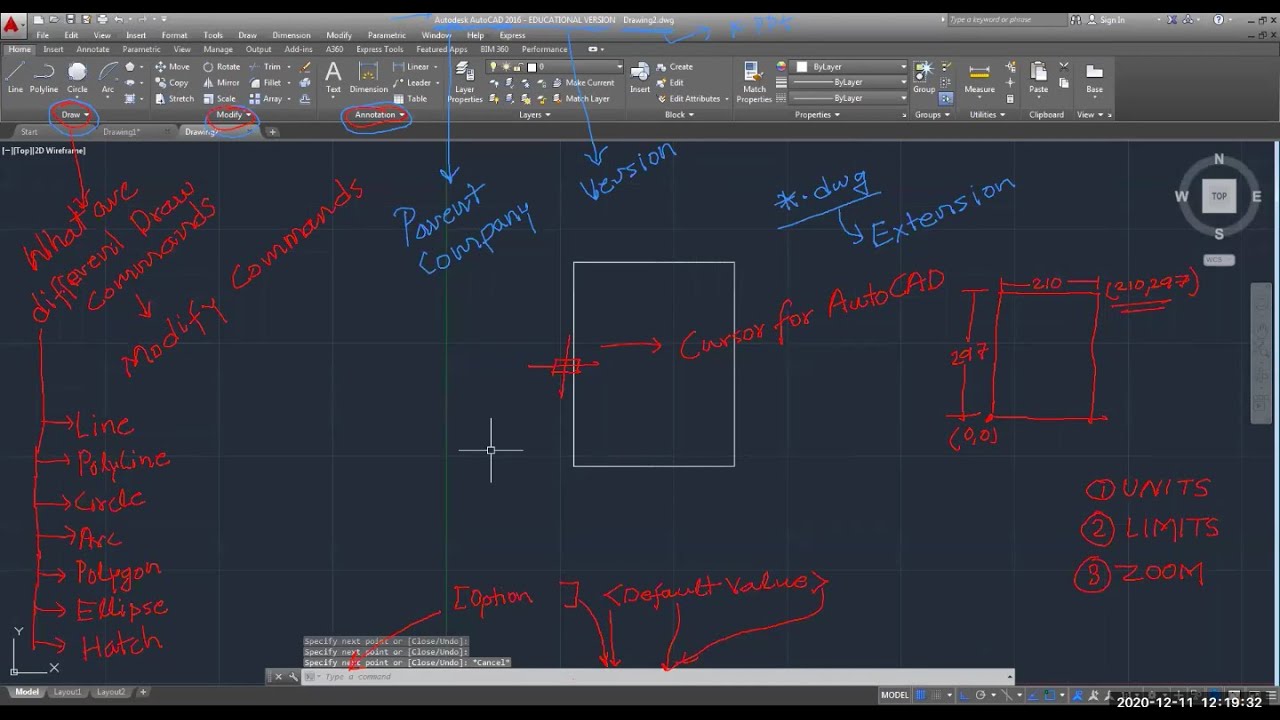Click Sign In link
Viewport: 1280px width, 720px height.
pyautogui.click(x=1106, y=20)
